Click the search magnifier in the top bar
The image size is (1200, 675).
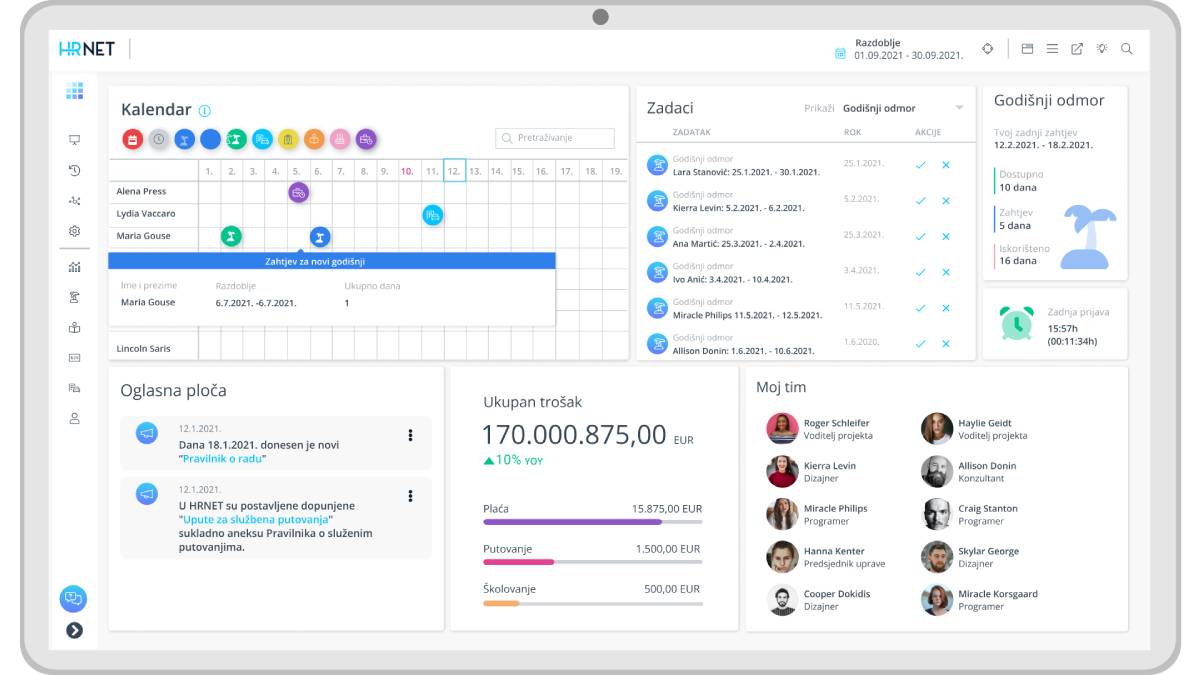(1127, 49)
